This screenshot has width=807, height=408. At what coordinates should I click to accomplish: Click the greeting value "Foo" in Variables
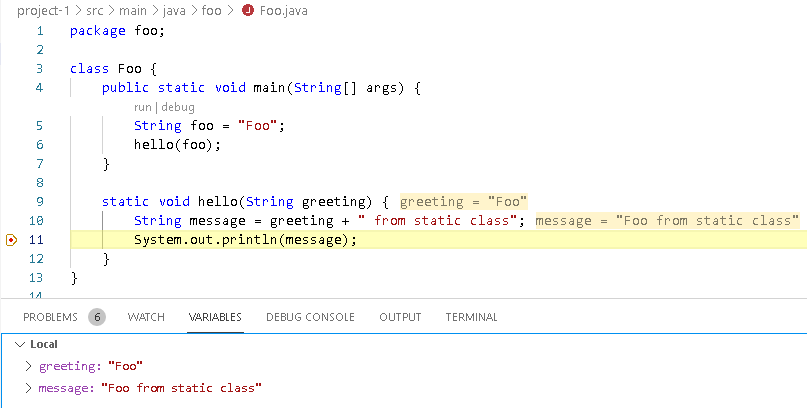tap(125, 366)
